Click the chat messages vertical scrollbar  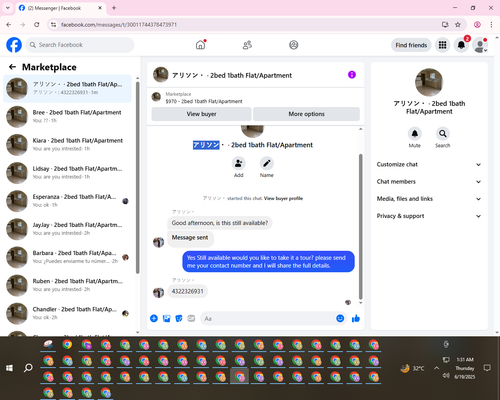pos(360,227)
